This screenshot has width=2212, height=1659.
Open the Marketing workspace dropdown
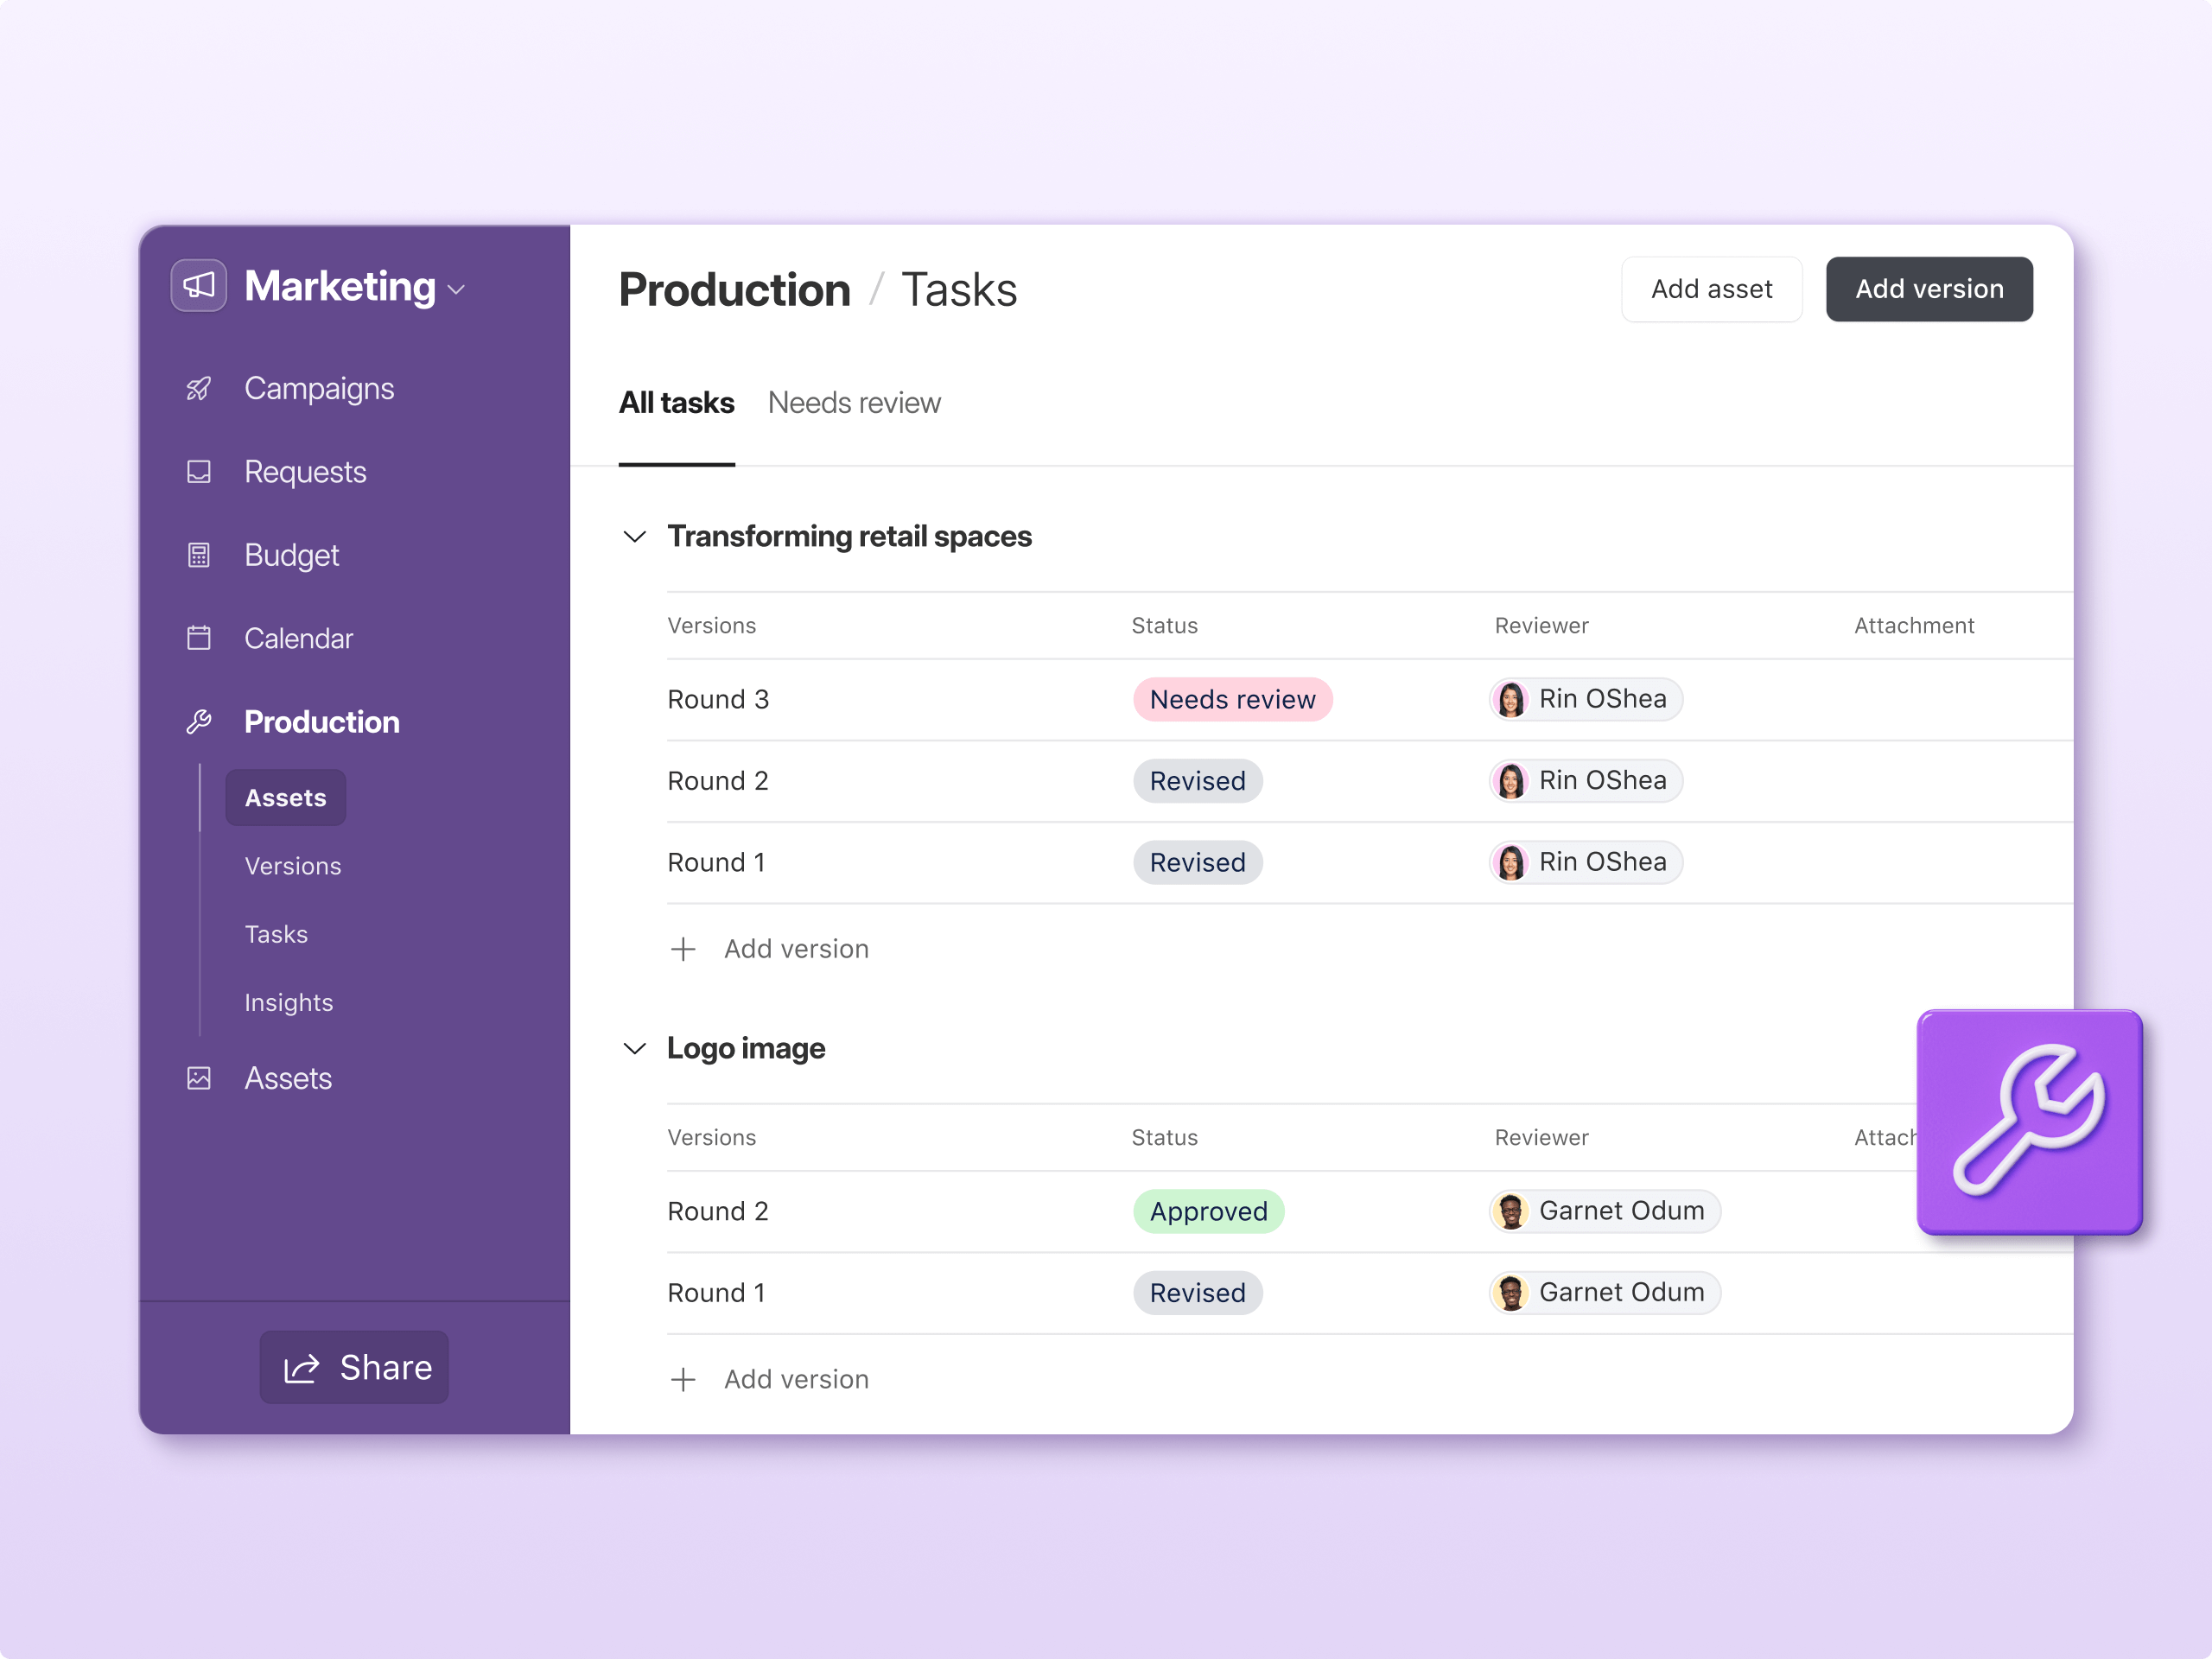click(457, 290)
